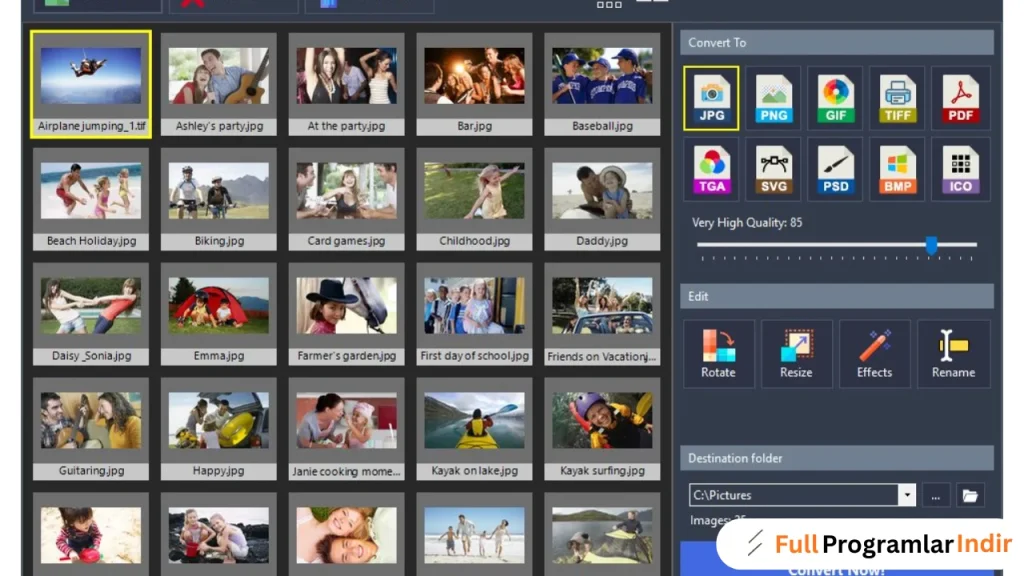This screenshot has width=1024, height=576.
Task: Open the Effects edit tool
Action: tap(874, 354)
